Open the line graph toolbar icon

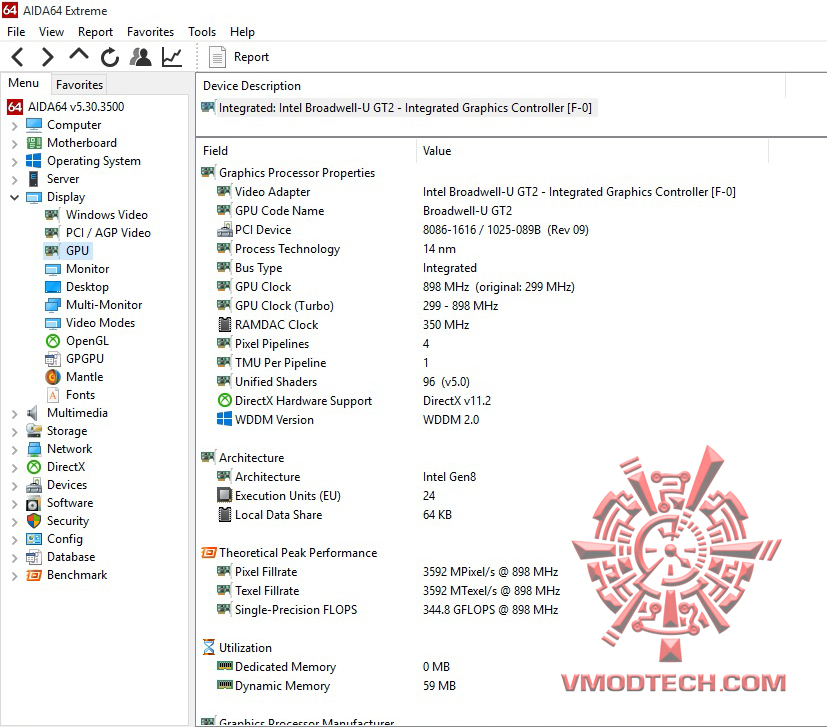(172, 57)
